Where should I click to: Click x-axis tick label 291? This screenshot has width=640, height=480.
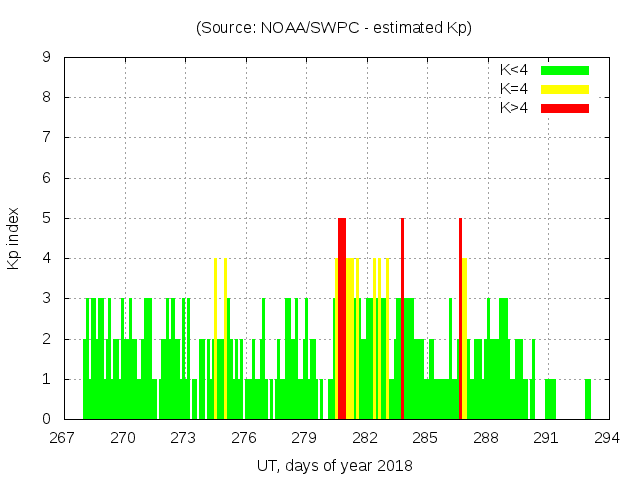click(546, 438)
